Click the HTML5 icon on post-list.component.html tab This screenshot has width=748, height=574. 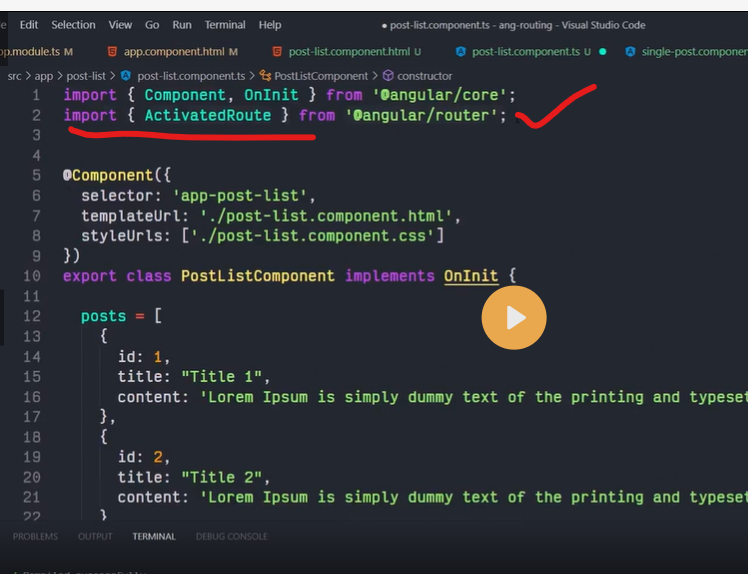277,51
